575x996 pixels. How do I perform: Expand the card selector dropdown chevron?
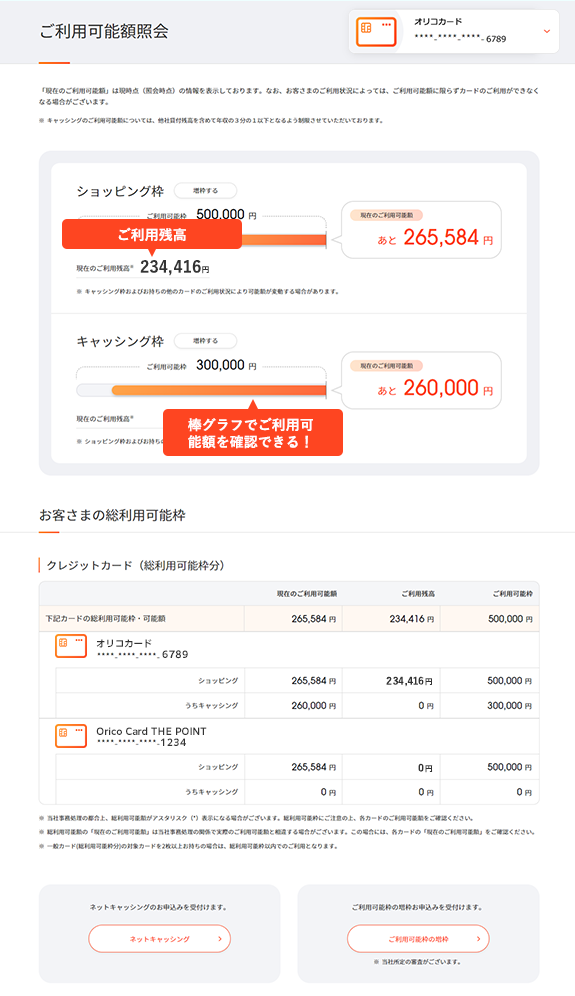pos(546,31)
